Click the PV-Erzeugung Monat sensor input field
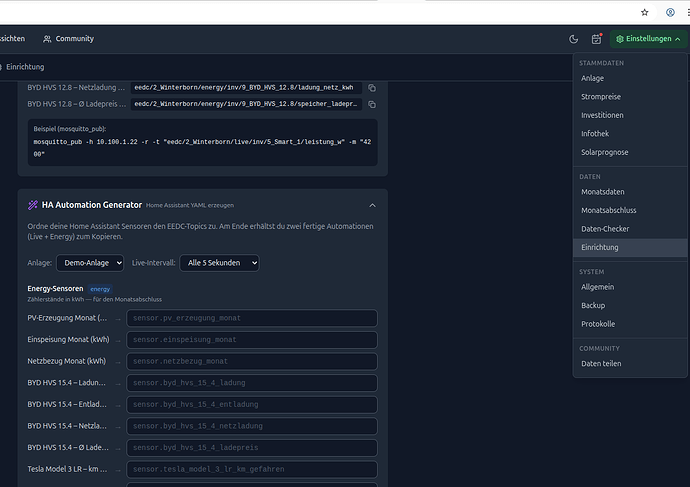 [x=251, y=318]
